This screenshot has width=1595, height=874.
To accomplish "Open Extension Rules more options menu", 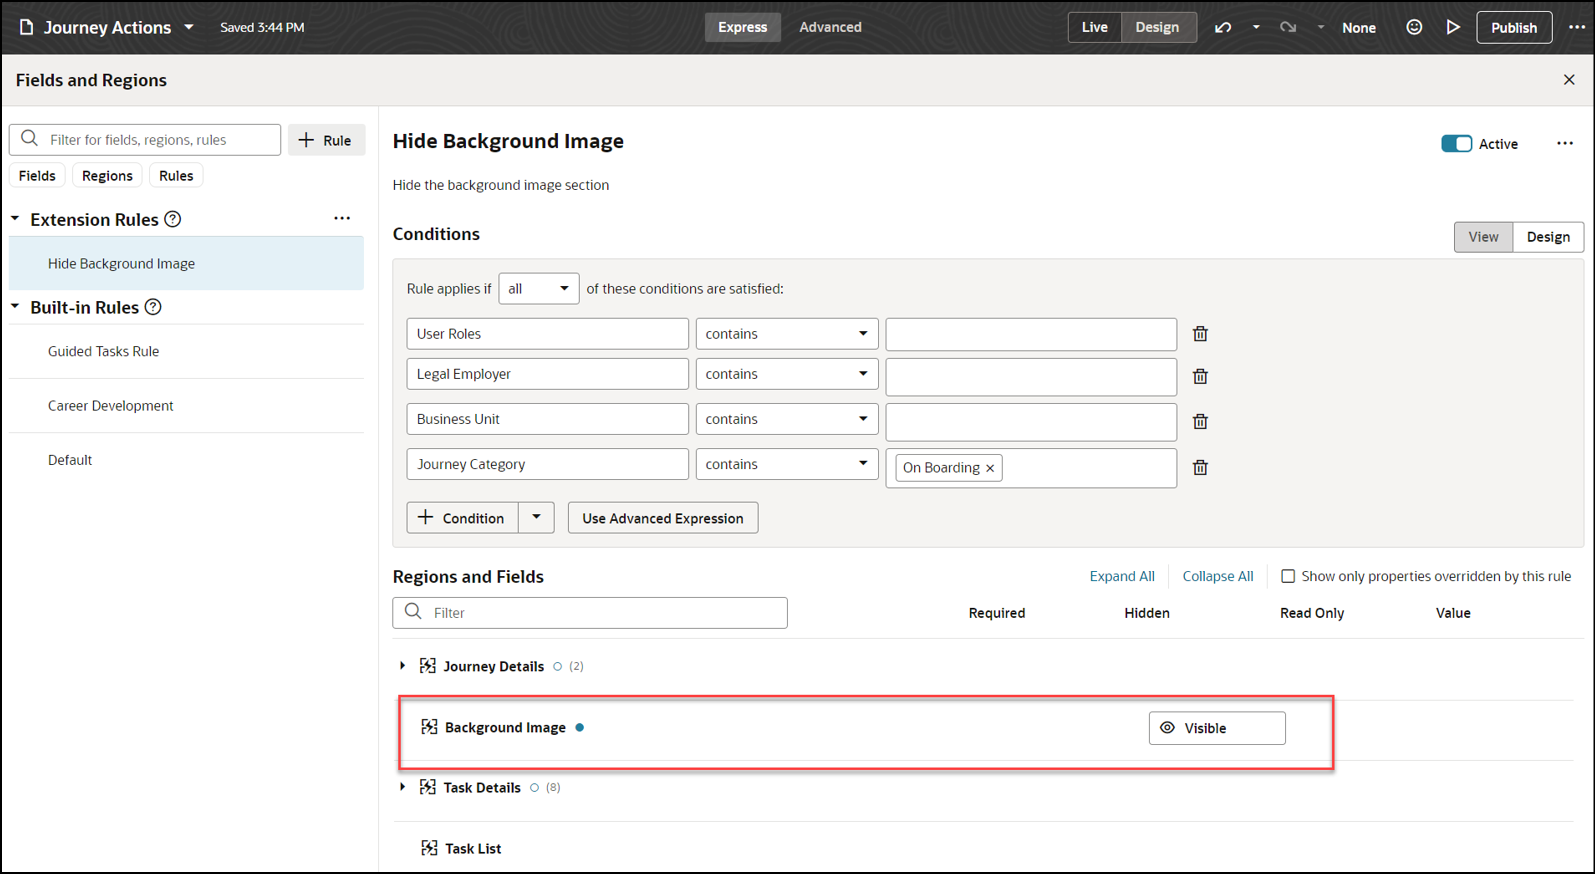I will (x=342, y=218).
